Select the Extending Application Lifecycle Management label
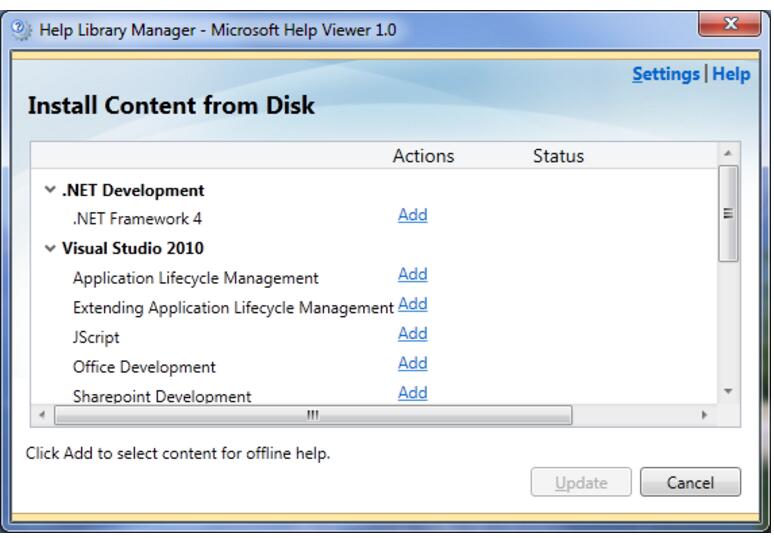The image size is (774, 538). click(233, 307)
